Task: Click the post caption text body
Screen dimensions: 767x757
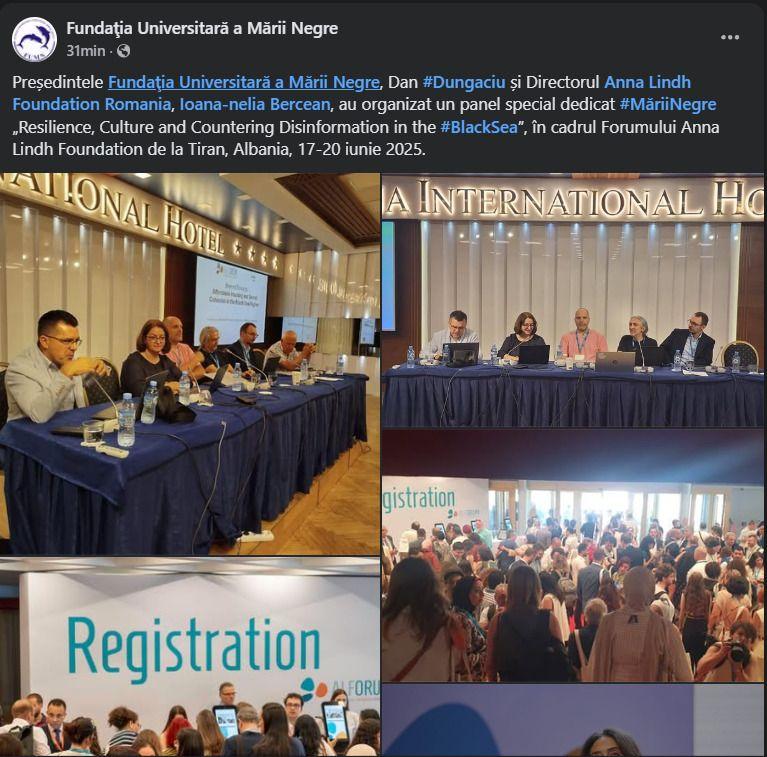Action: click(365, 115)
